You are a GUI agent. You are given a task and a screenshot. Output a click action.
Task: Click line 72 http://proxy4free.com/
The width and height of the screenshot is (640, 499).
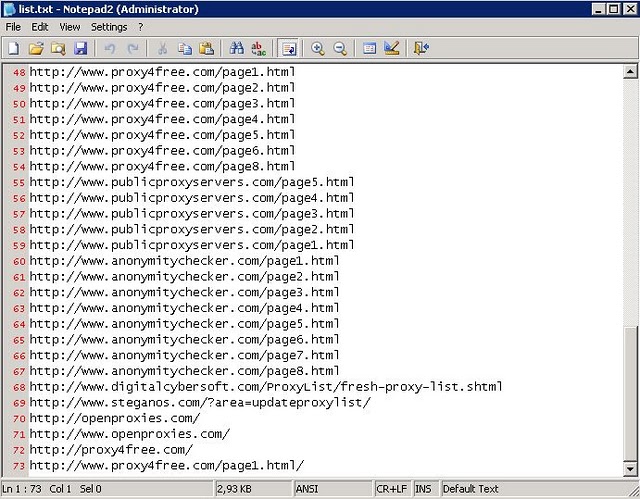click(111, 450)
